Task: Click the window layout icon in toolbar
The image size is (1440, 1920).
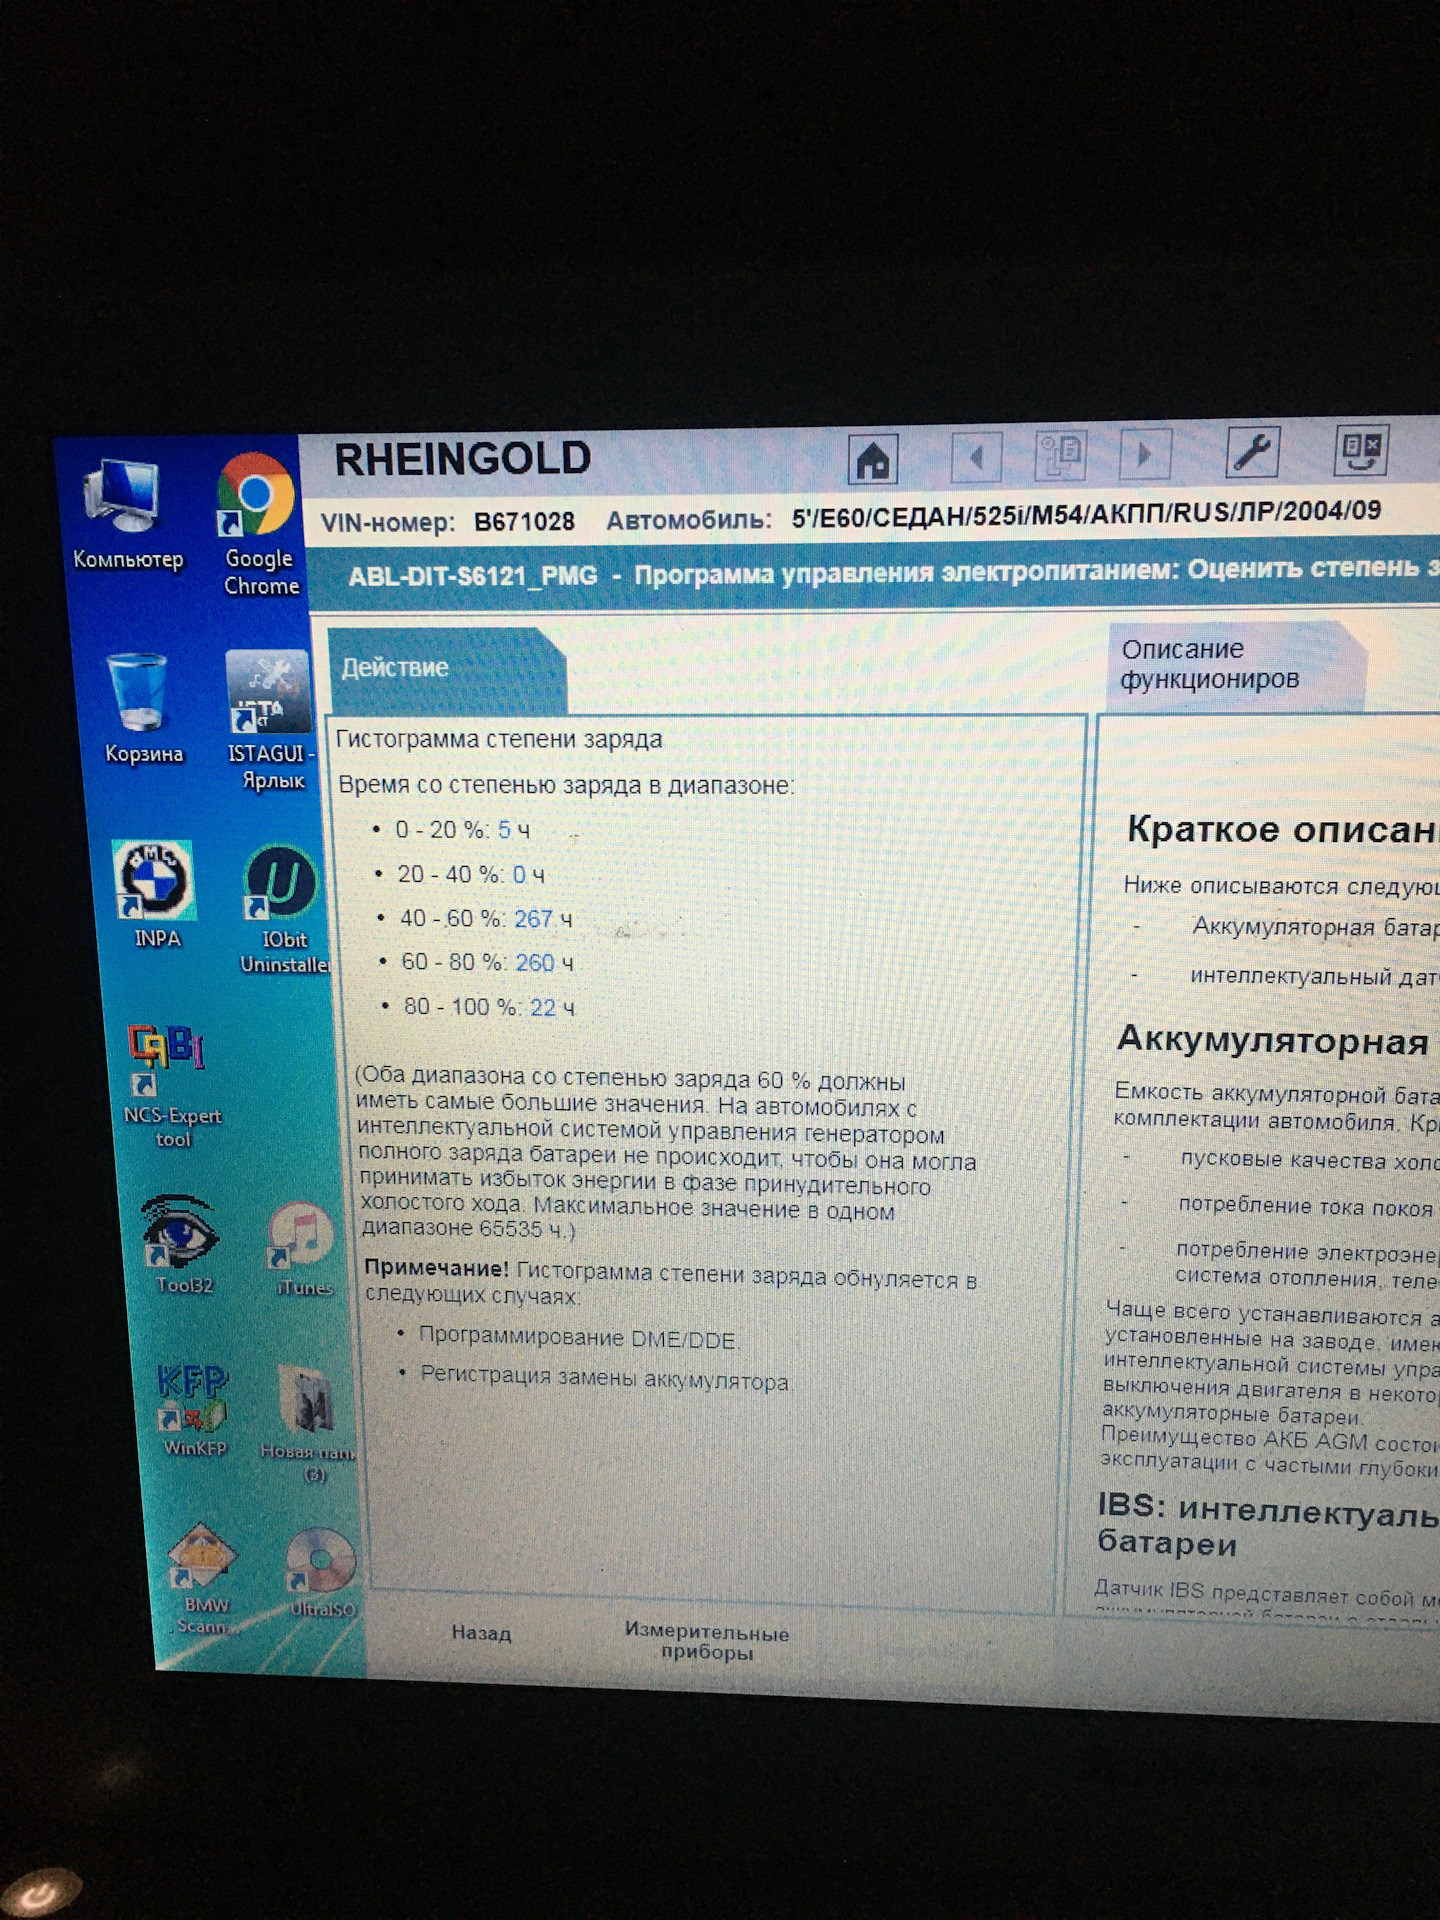Action: click(1362, 449)
